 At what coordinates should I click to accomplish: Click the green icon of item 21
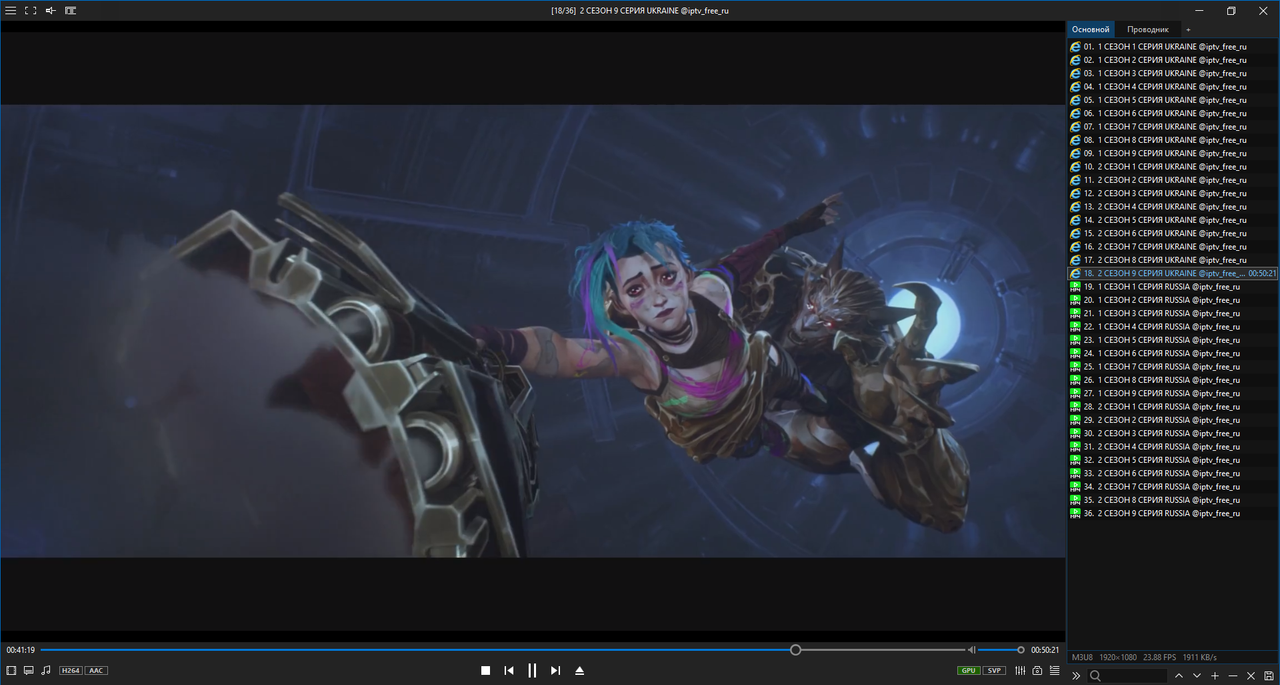tap(1075, 313)
